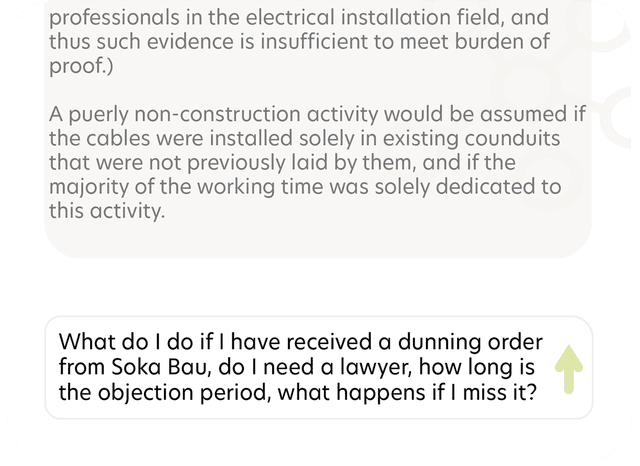The height and width of the screenshot is (466, 640).
Task: Click "dunning order" in the typed question
Action: (x=478, y=341)
